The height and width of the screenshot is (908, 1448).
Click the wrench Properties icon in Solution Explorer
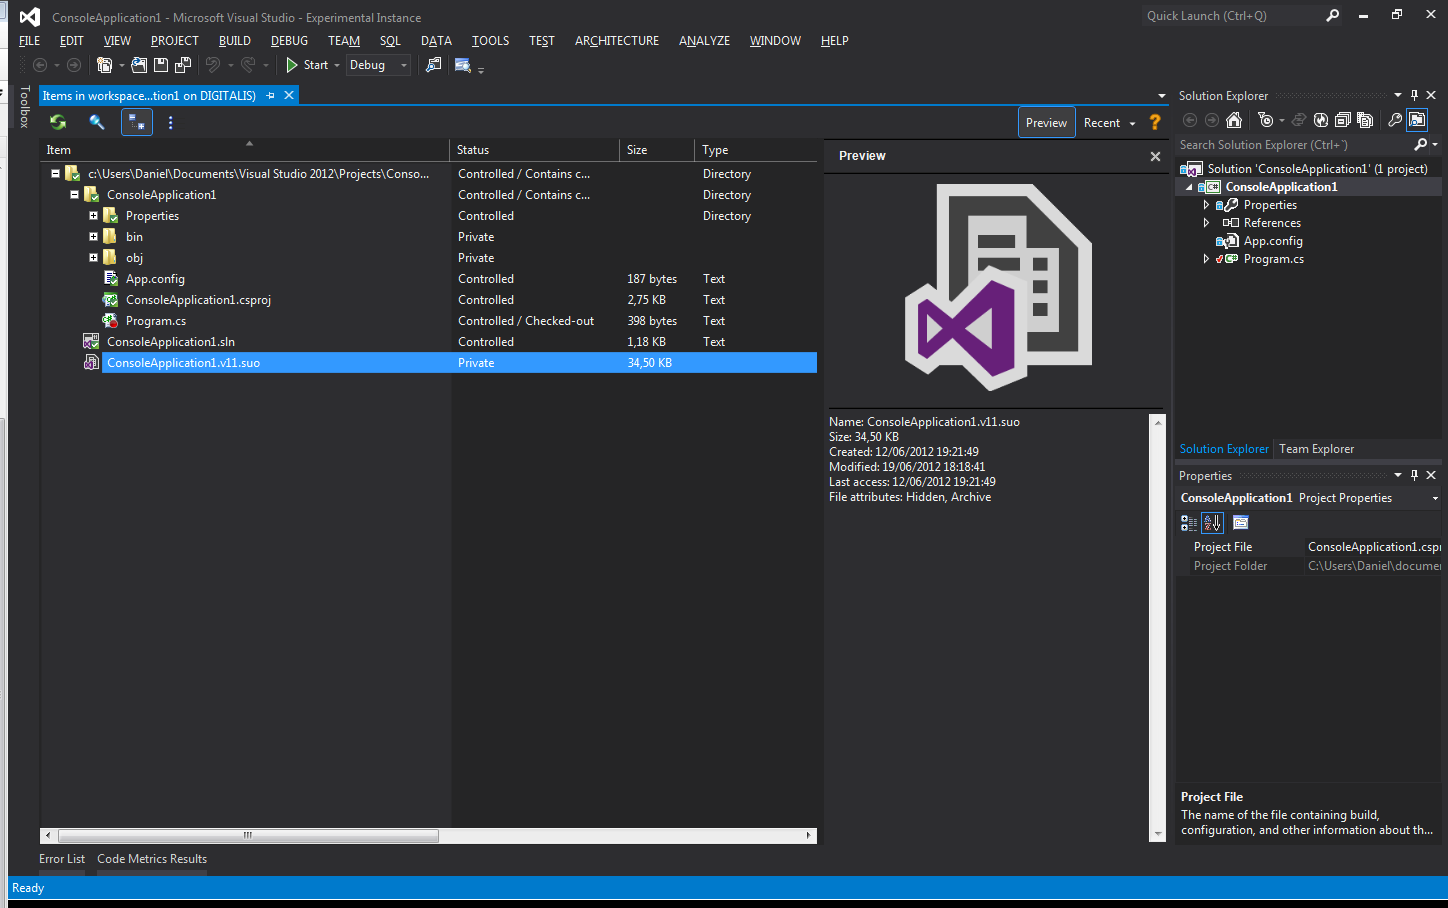pyautogui.click(x=1394, y=120)
